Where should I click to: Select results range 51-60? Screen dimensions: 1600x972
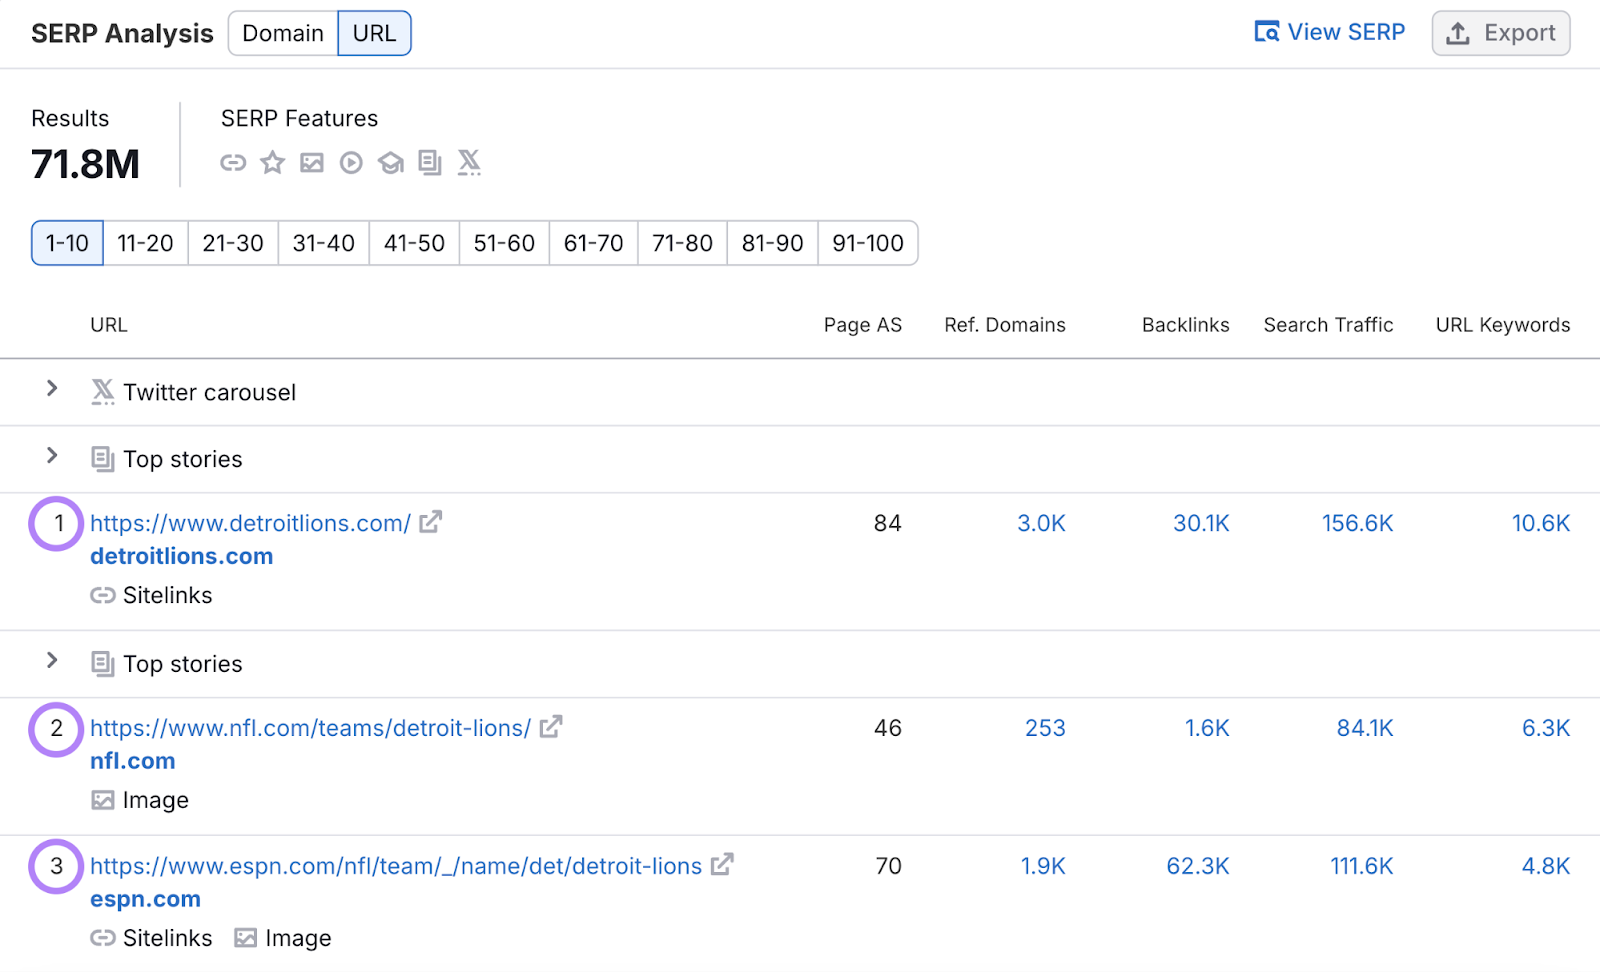(x=504, y=243)
